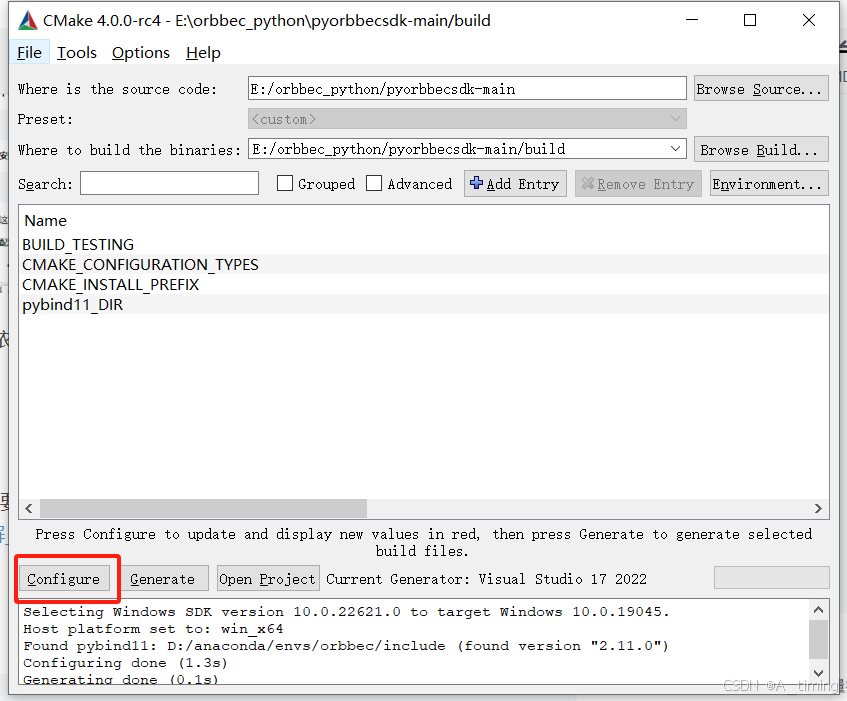Screen dimensions: 847x701
Task: Open the Tools menu
Action: coord(77,52)
